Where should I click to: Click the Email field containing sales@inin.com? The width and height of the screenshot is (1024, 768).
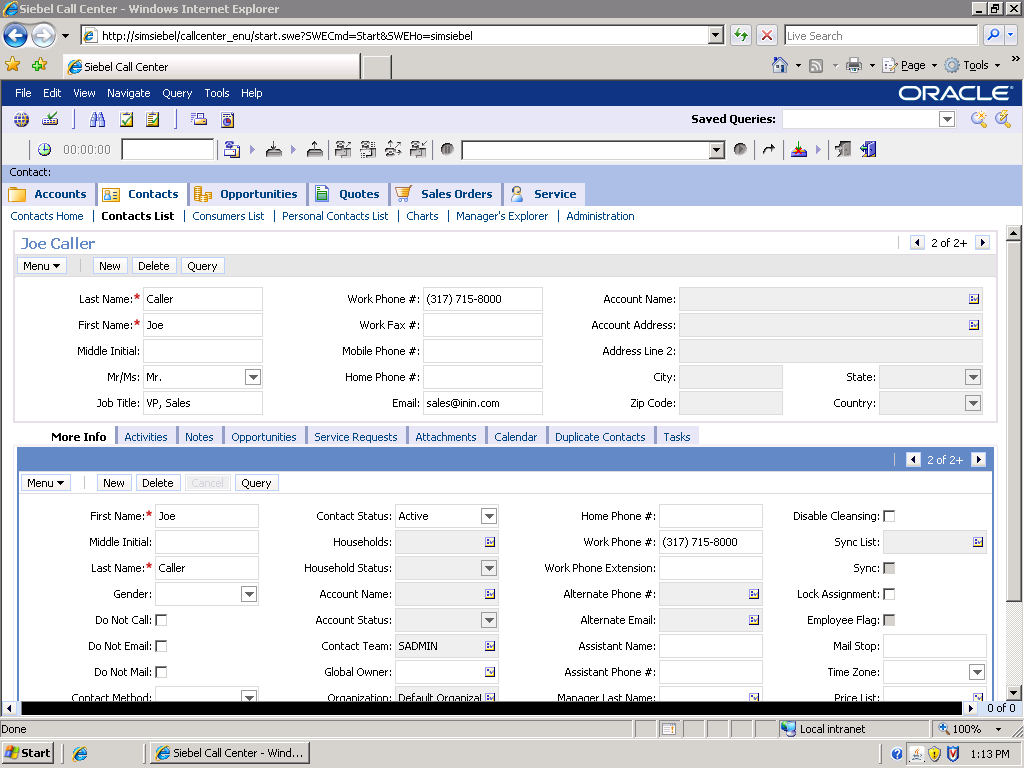click(x=482, y=403)
